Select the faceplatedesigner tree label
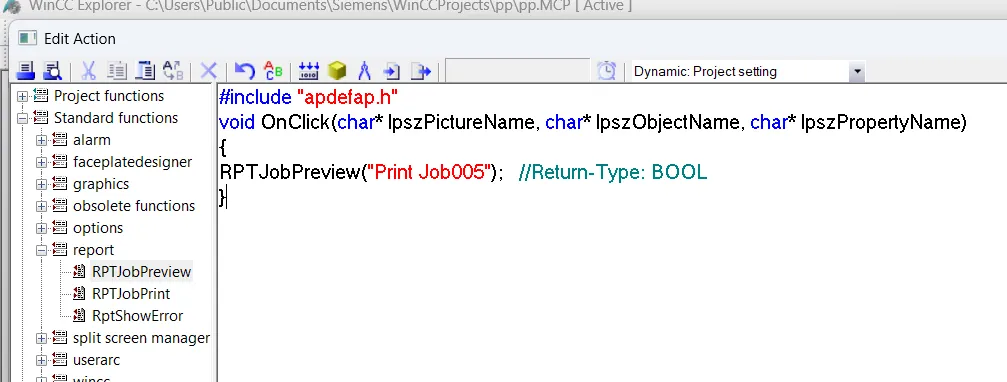Screen dimensions: 1007x382 click(x=132, y=162)
